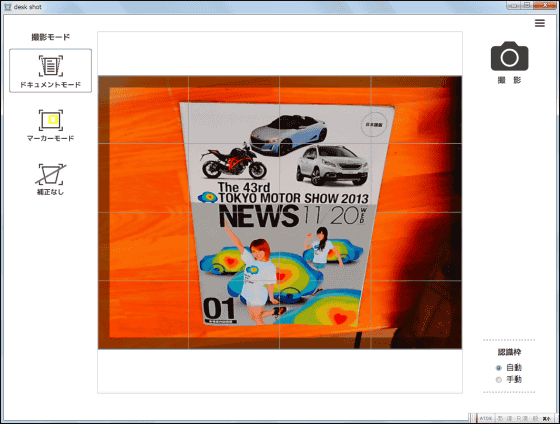Viewport: 560px width, 424px height.
Task: Close the desk shot window
Action: 545,5
